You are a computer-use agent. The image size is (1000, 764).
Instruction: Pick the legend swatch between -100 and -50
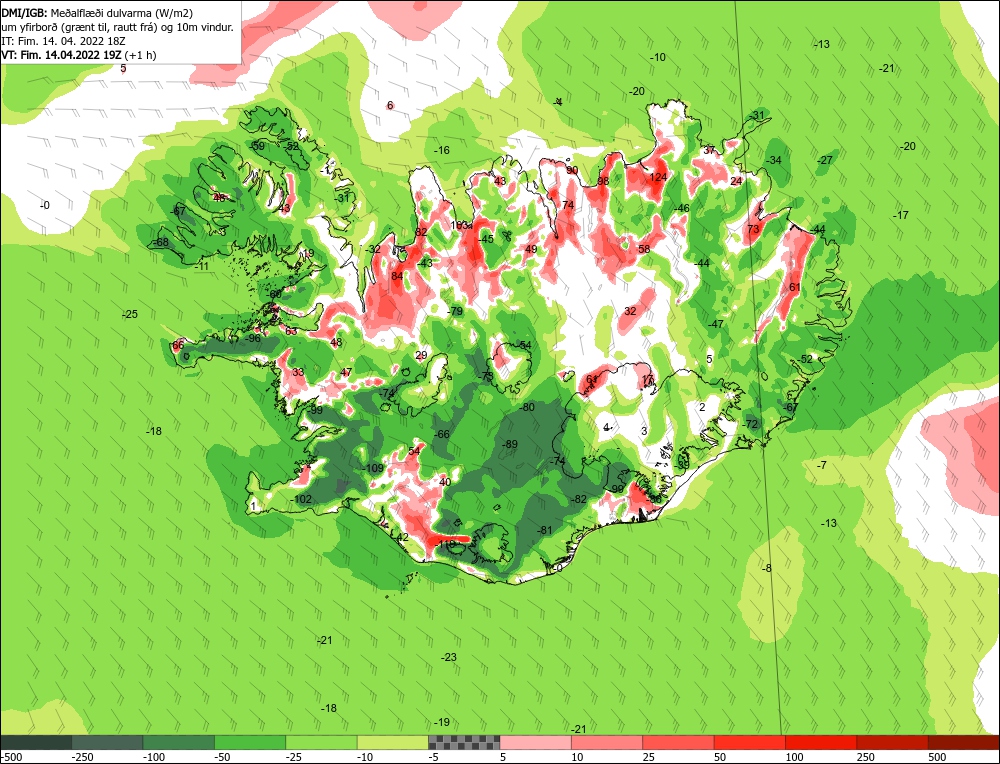click(x=179, y=742)
